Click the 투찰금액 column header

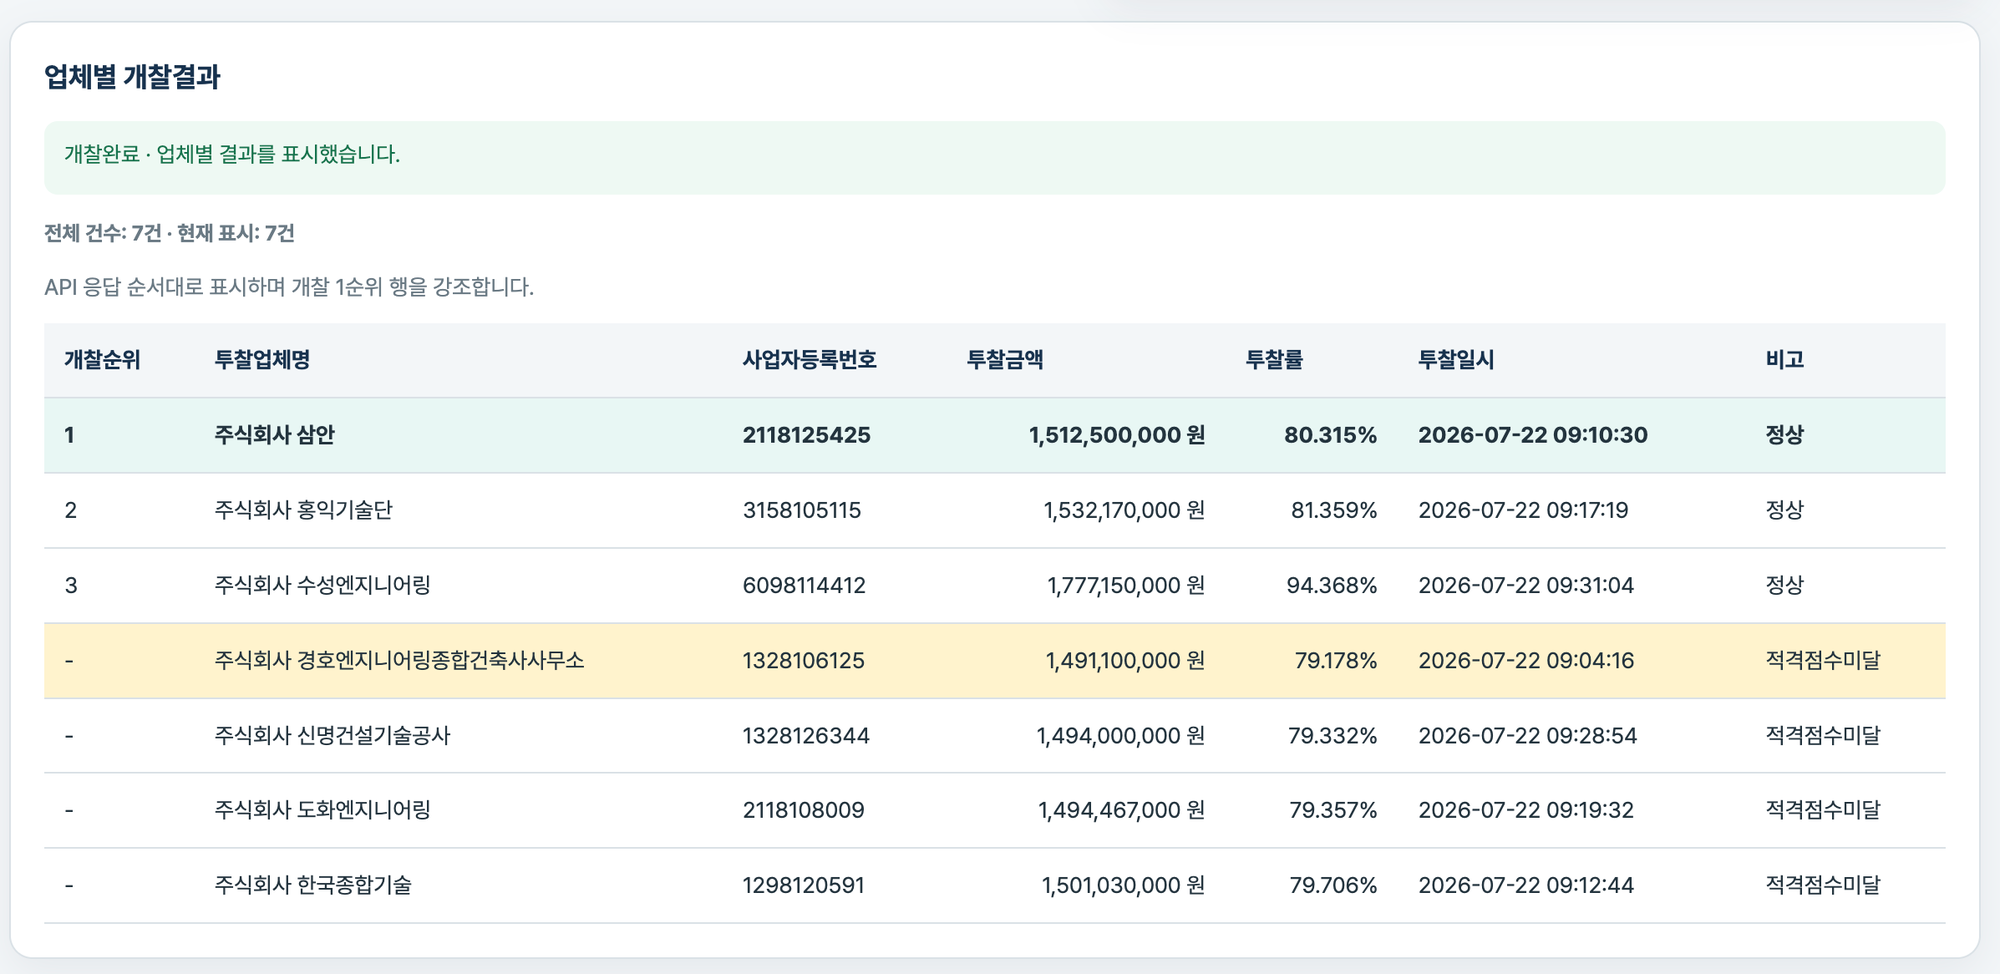(1005, 360)
